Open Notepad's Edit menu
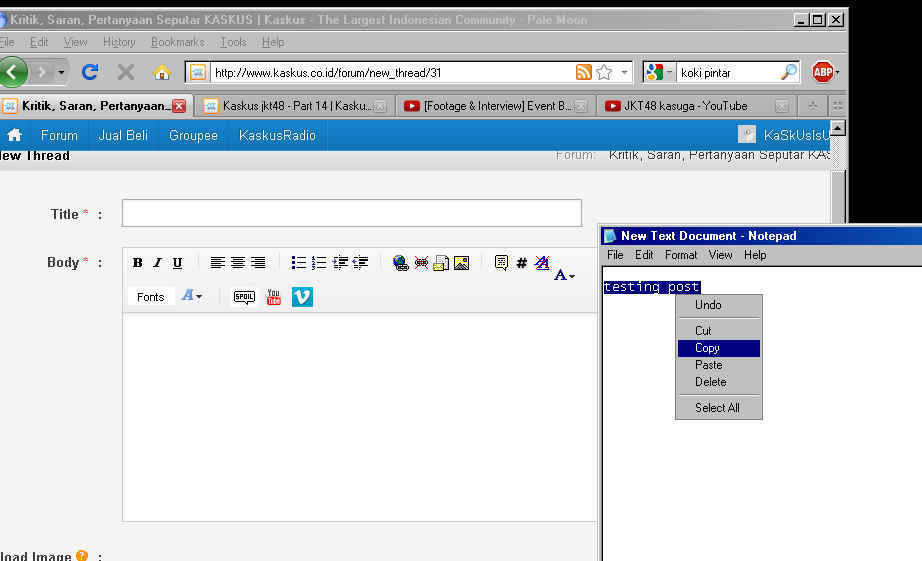The width and height of the screenshot is (922, 561). tap(644, 255)
